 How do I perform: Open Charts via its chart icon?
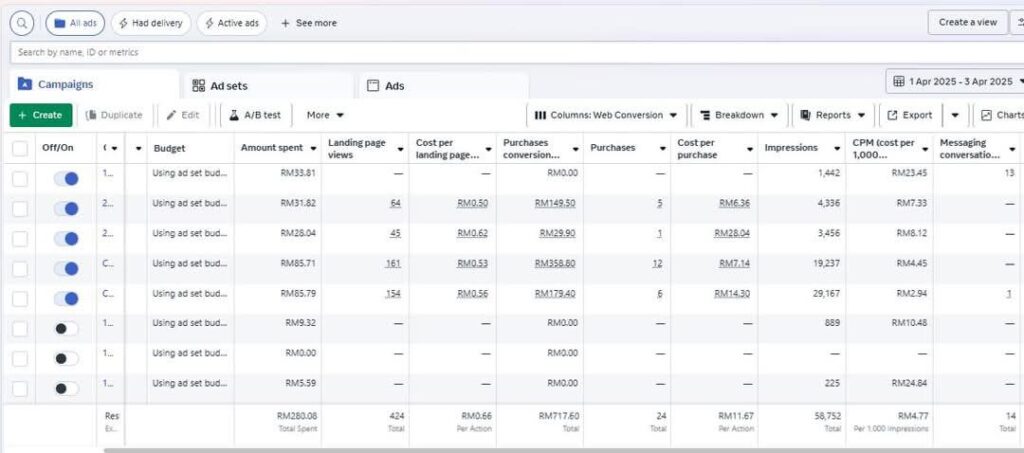point(987,115)
